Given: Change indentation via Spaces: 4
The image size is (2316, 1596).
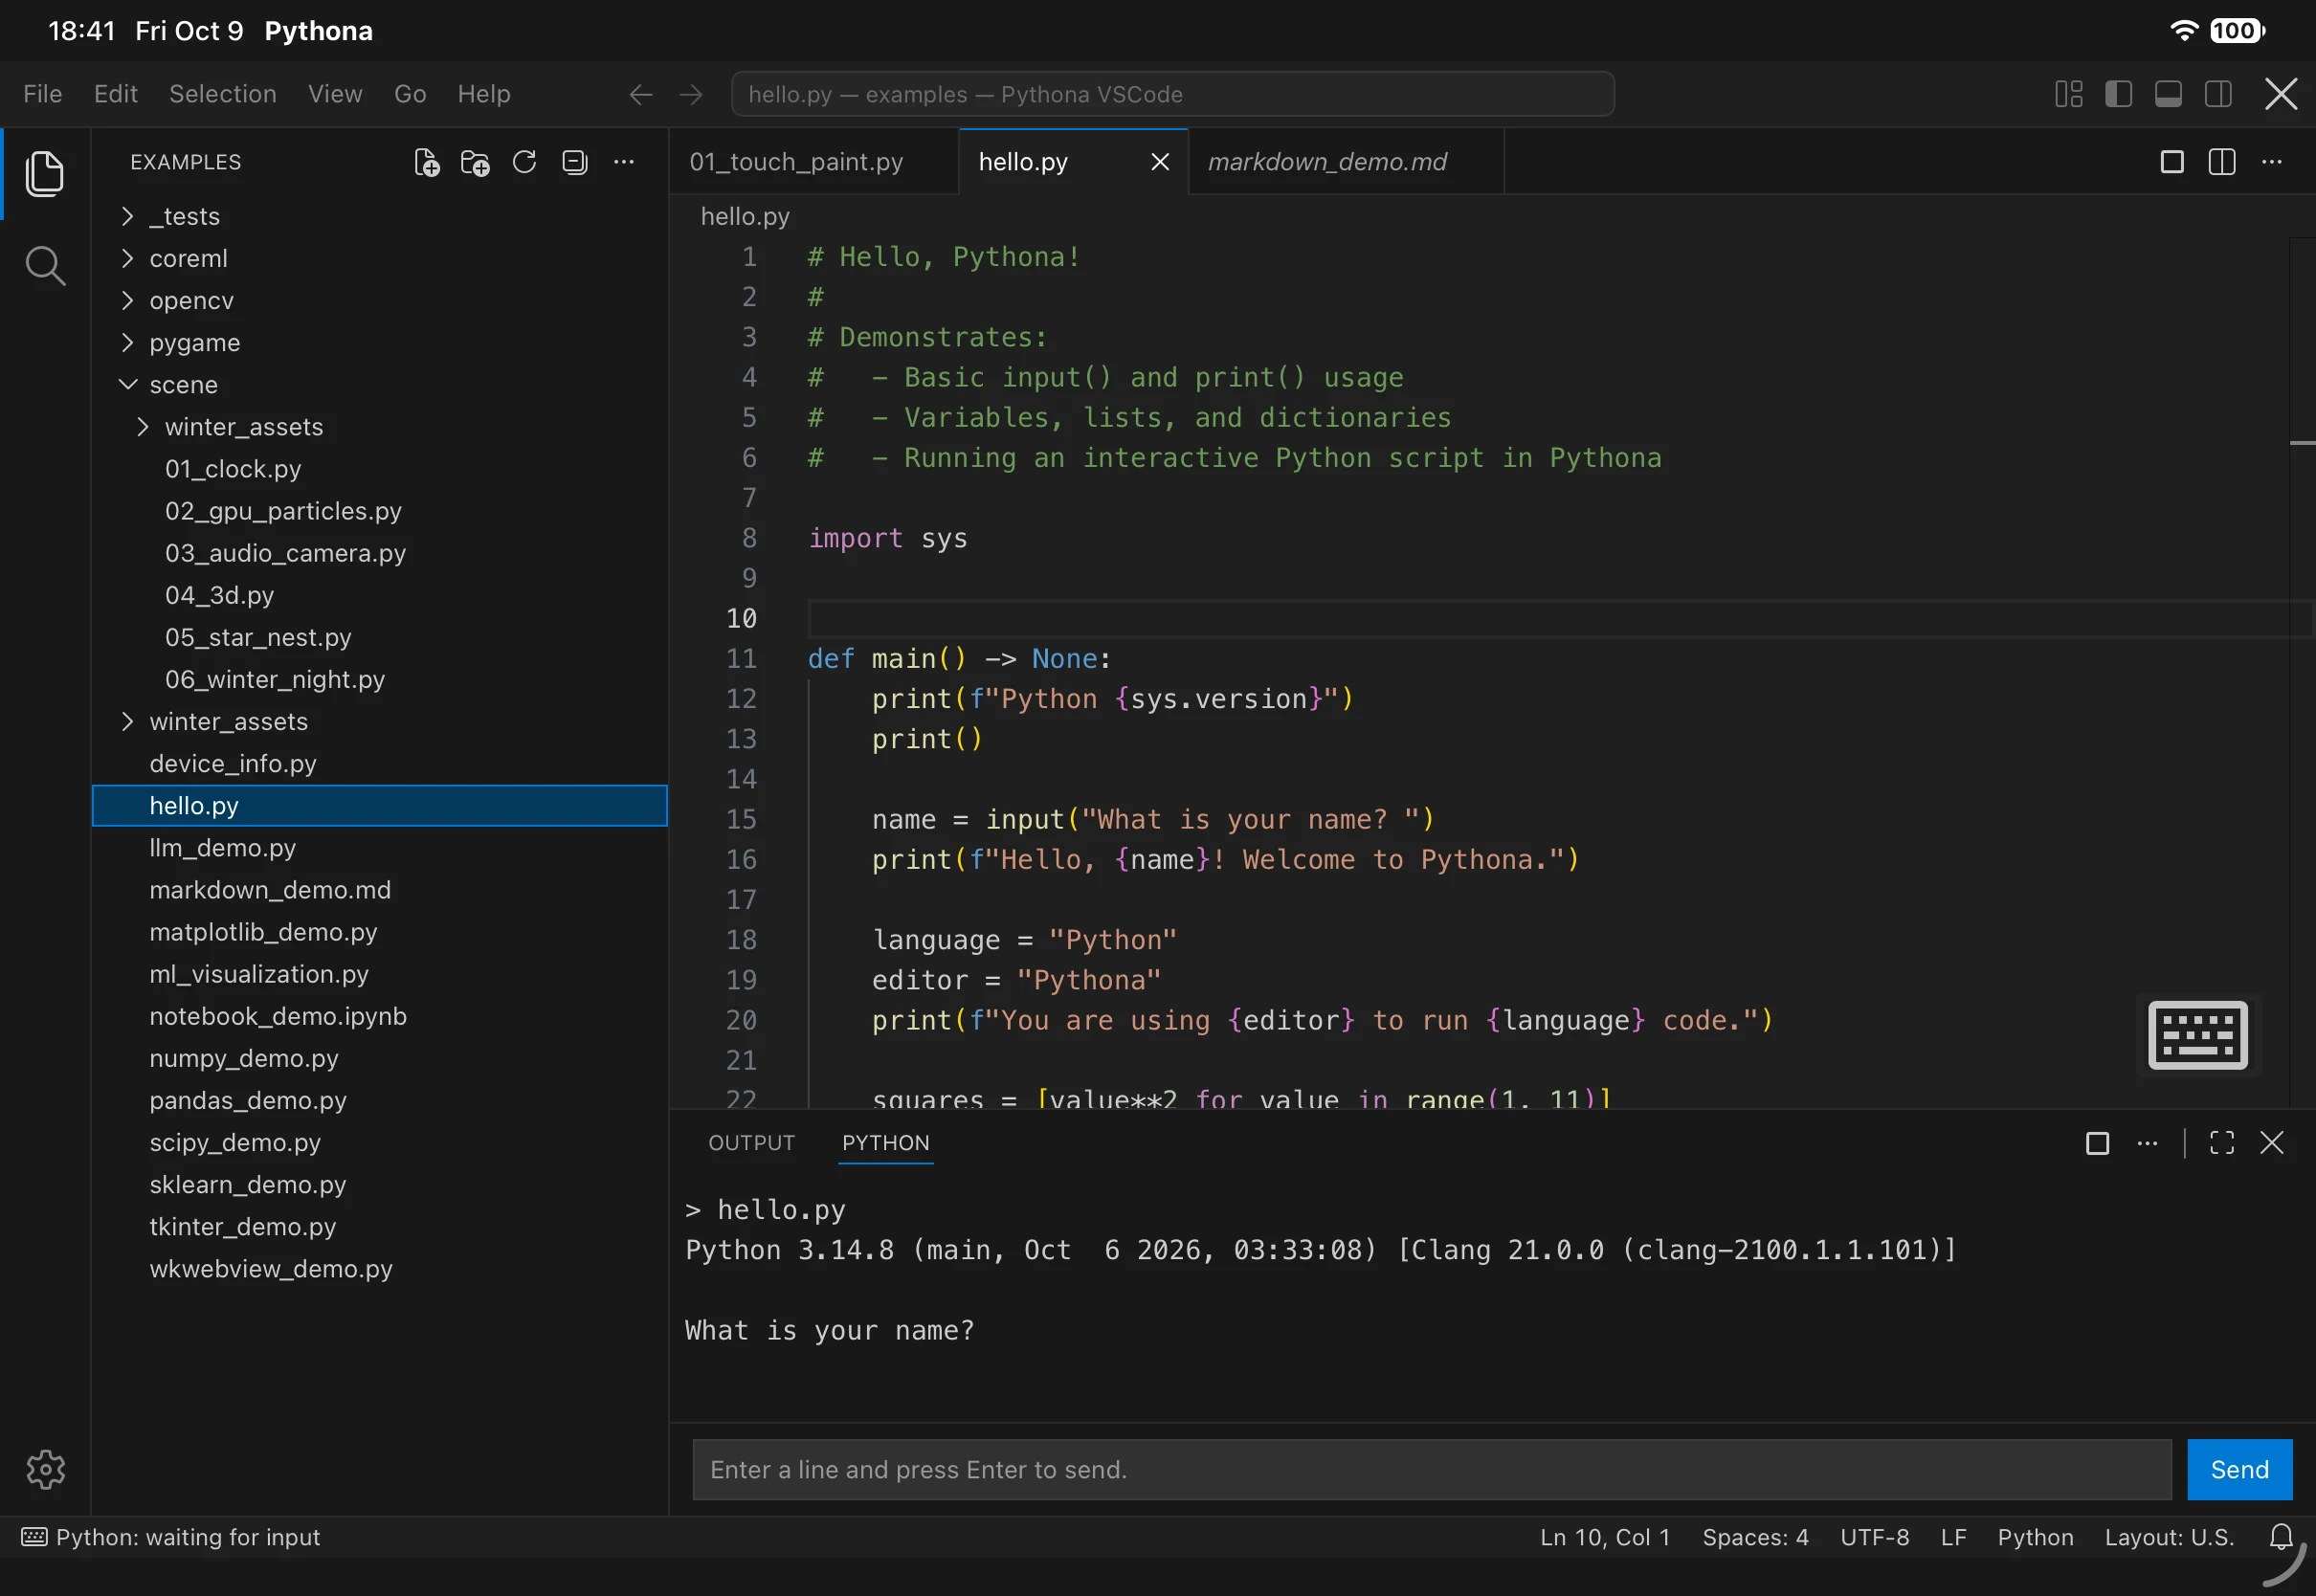Looking at the screenshot, I should (x=1755, y=1537).
